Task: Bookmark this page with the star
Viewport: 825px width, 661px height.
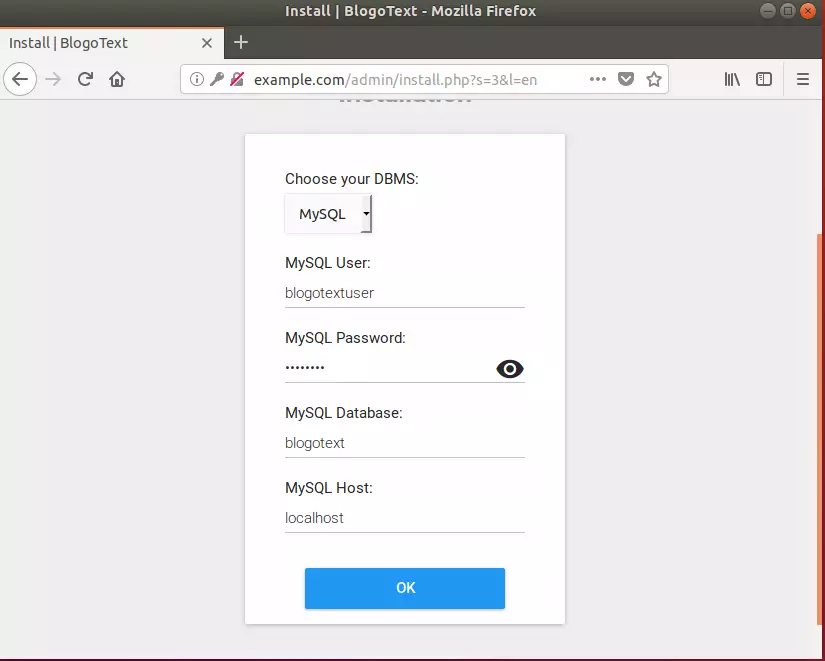Action: click(x=654, y=79)
